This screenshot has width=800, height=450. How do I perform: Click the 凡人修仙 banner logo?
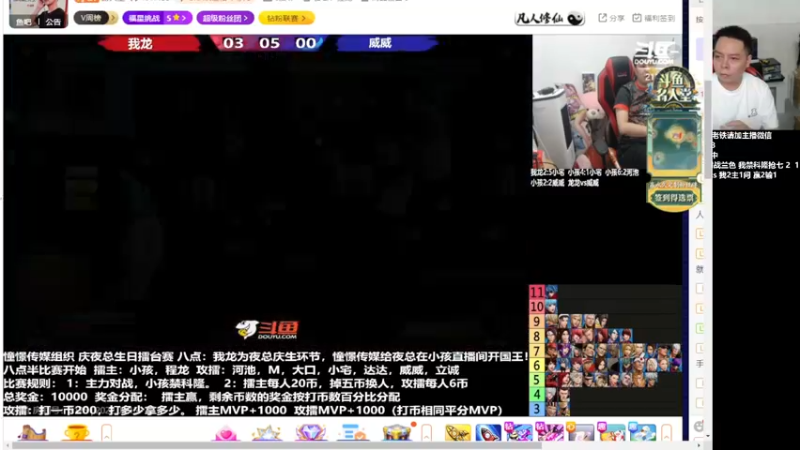coord(549,19)
